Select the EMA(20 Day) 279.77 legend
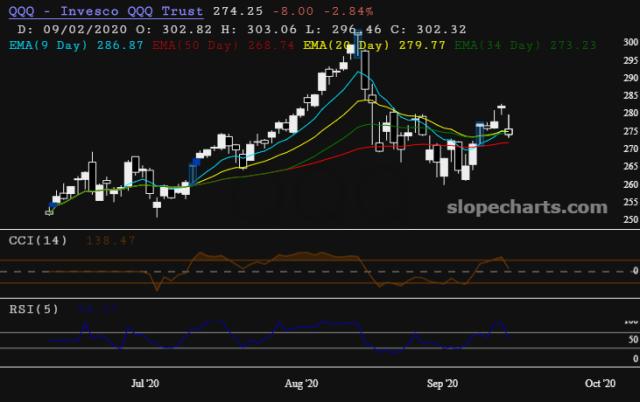The height and width of the screenshot is (402, 640). pos(374,45)
